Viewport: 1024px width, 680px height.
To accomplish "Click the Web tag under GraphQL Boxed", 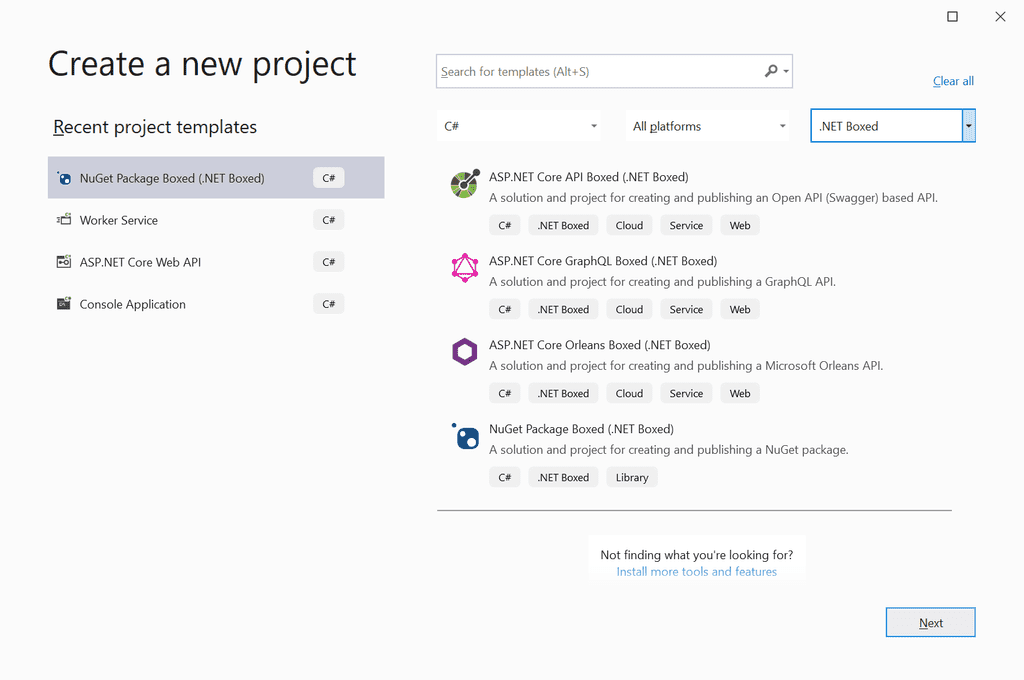I will pos(739,309).
